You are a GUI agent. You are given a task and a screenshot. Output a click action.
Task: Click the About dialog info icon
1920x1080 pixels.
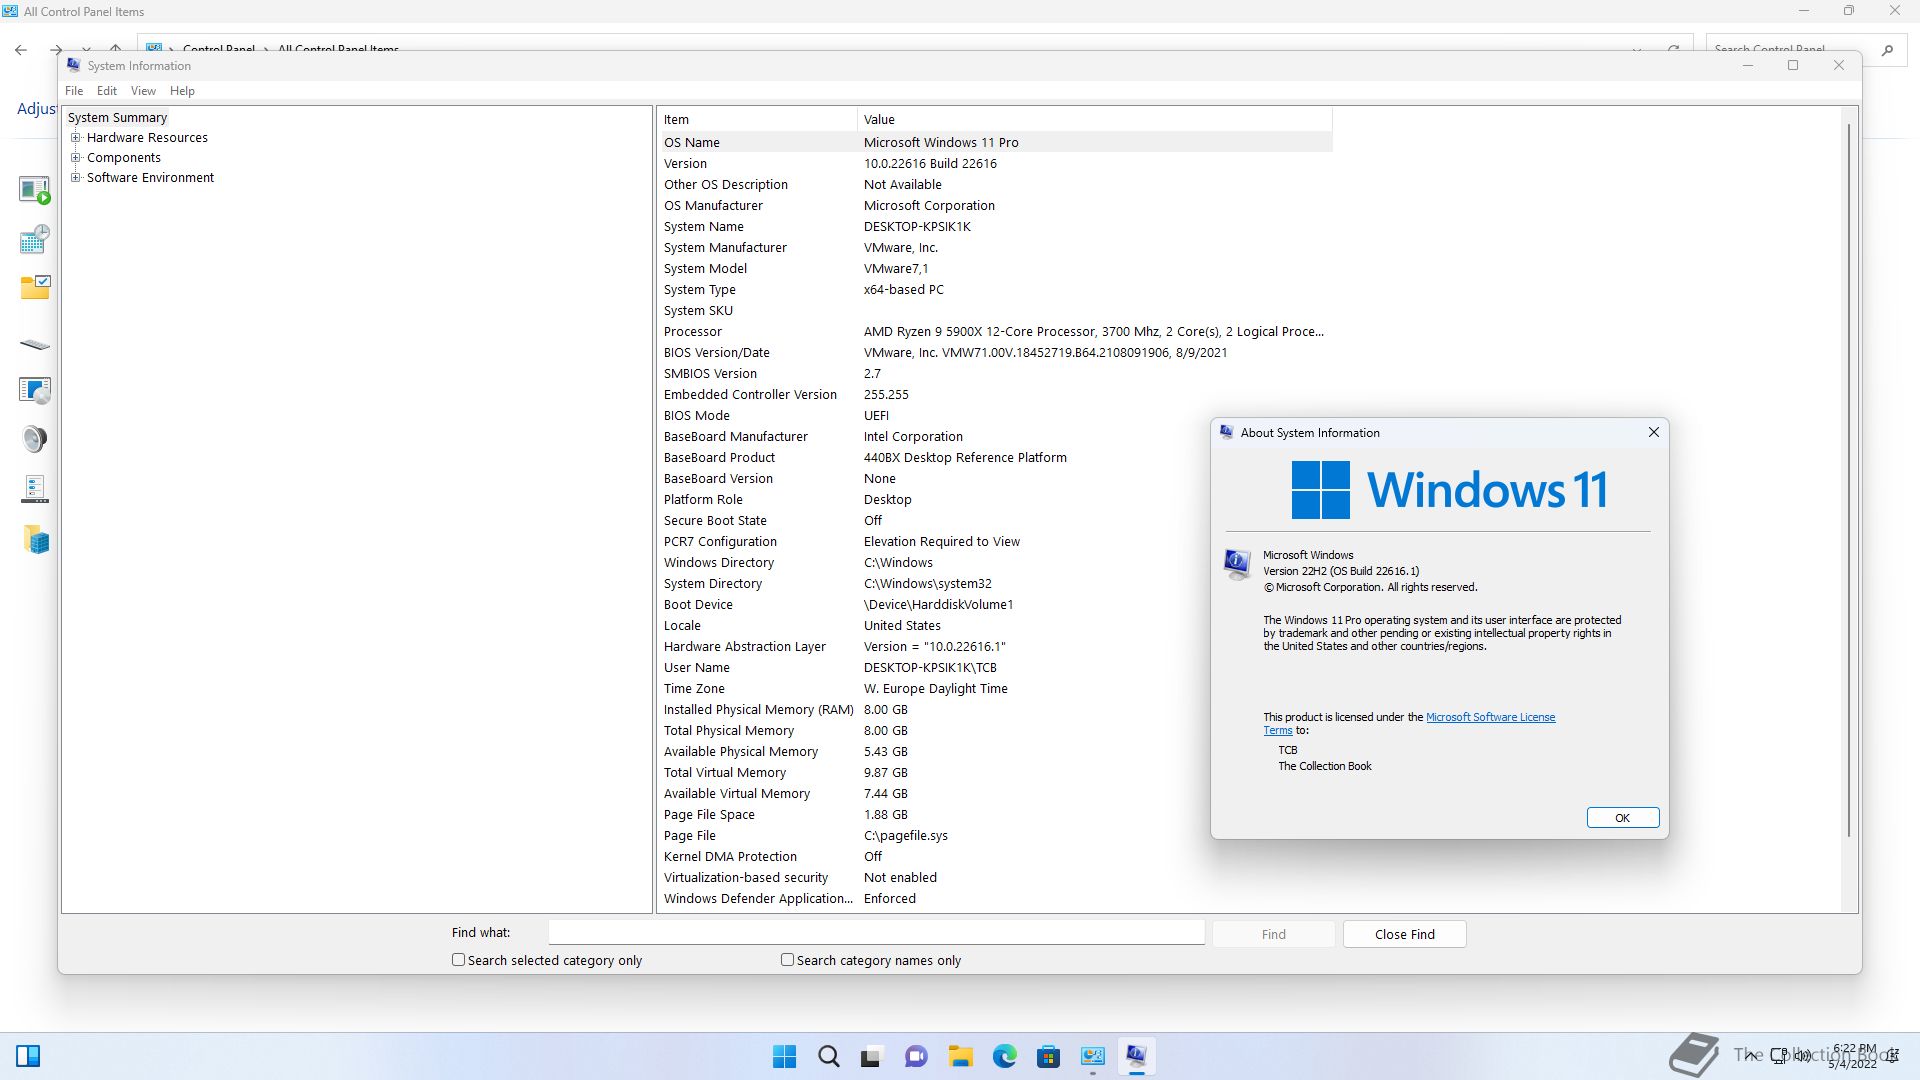pos(1237,564)
